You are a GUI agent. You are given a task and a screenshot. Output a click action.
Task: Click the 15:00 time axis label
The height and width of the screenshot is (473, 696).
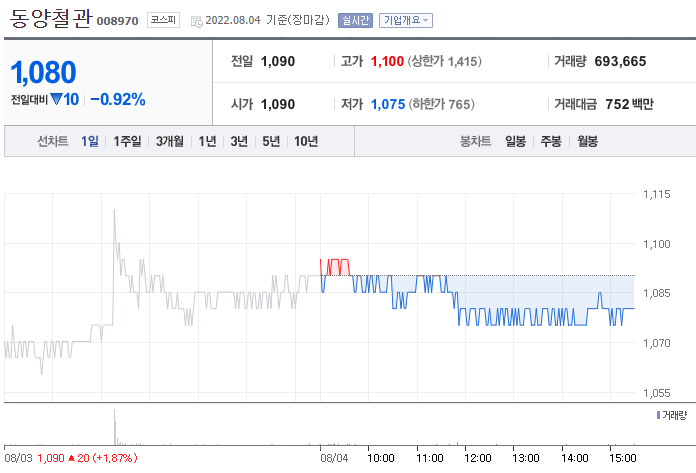pyautogui.click(x=622, y=458)
